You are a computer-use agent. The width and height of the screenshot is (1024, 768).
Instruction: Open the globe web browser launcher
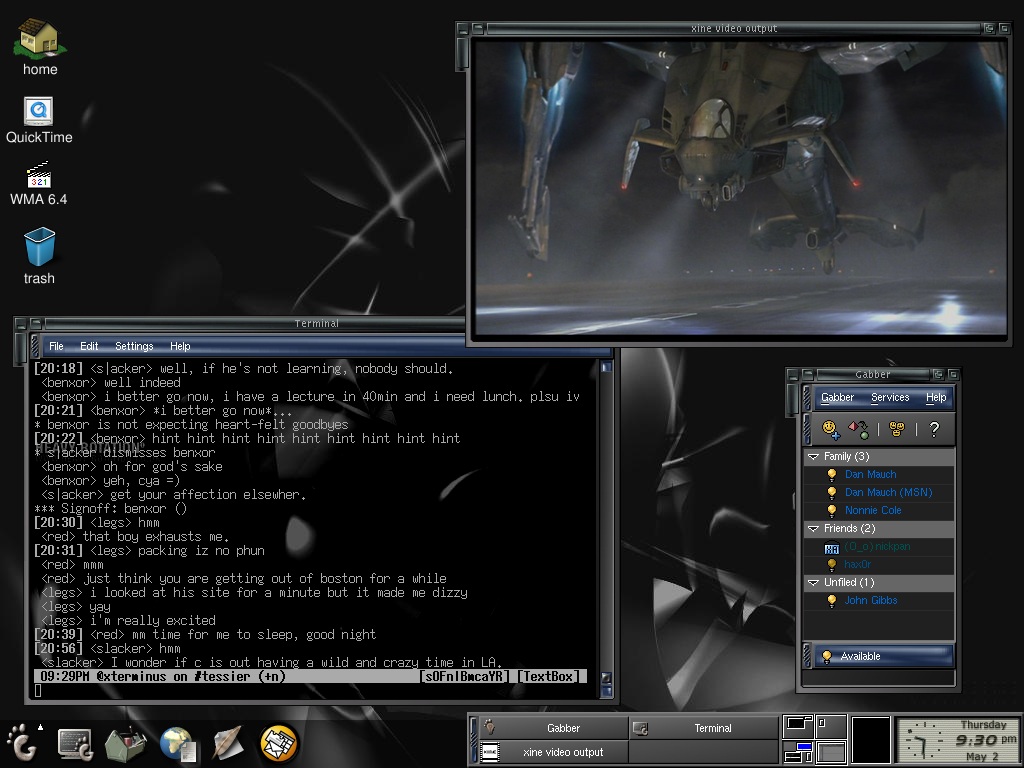178,744
